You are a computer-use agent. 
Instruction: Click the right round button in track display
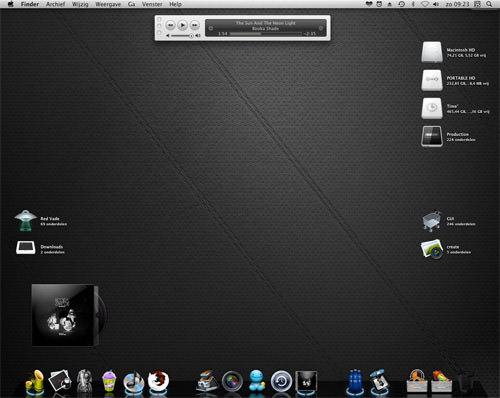[x=321, y=28]
